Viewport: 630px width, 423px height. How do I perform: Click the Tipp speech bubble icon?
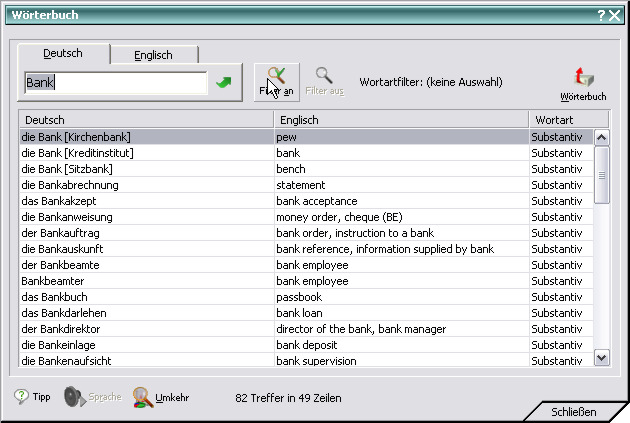click(21, 397)
